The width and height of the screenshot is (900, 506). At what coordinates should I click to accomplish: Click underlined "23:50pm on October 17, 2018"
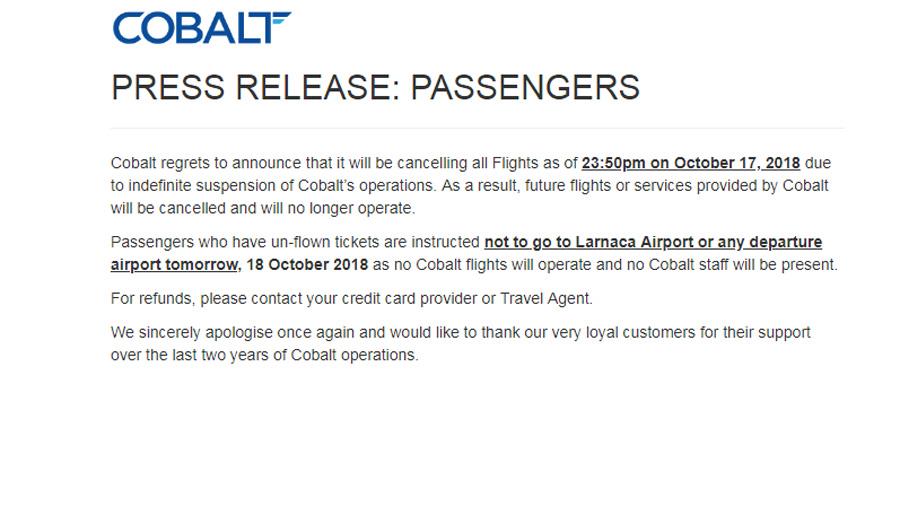691,163
